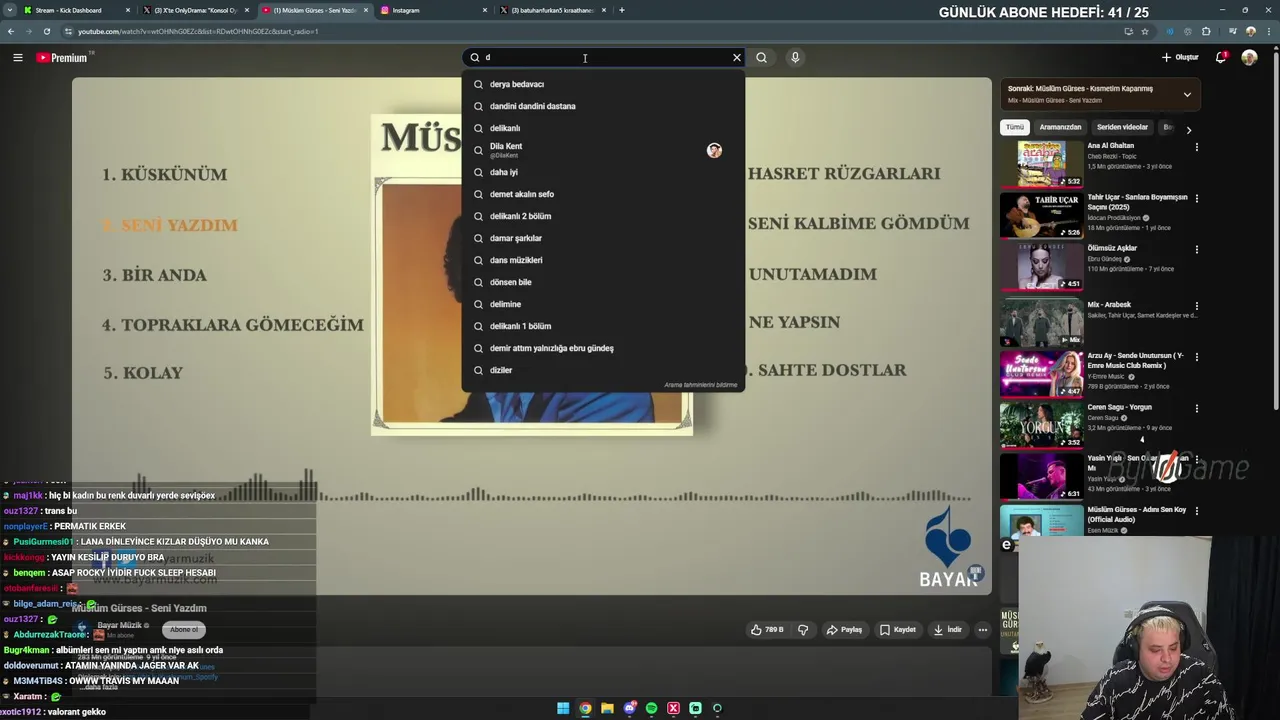Viewport: 1280px width, 720px height.
Task: Choose 'damar şarkılar' suggestion
Action: tap(604, 238)
